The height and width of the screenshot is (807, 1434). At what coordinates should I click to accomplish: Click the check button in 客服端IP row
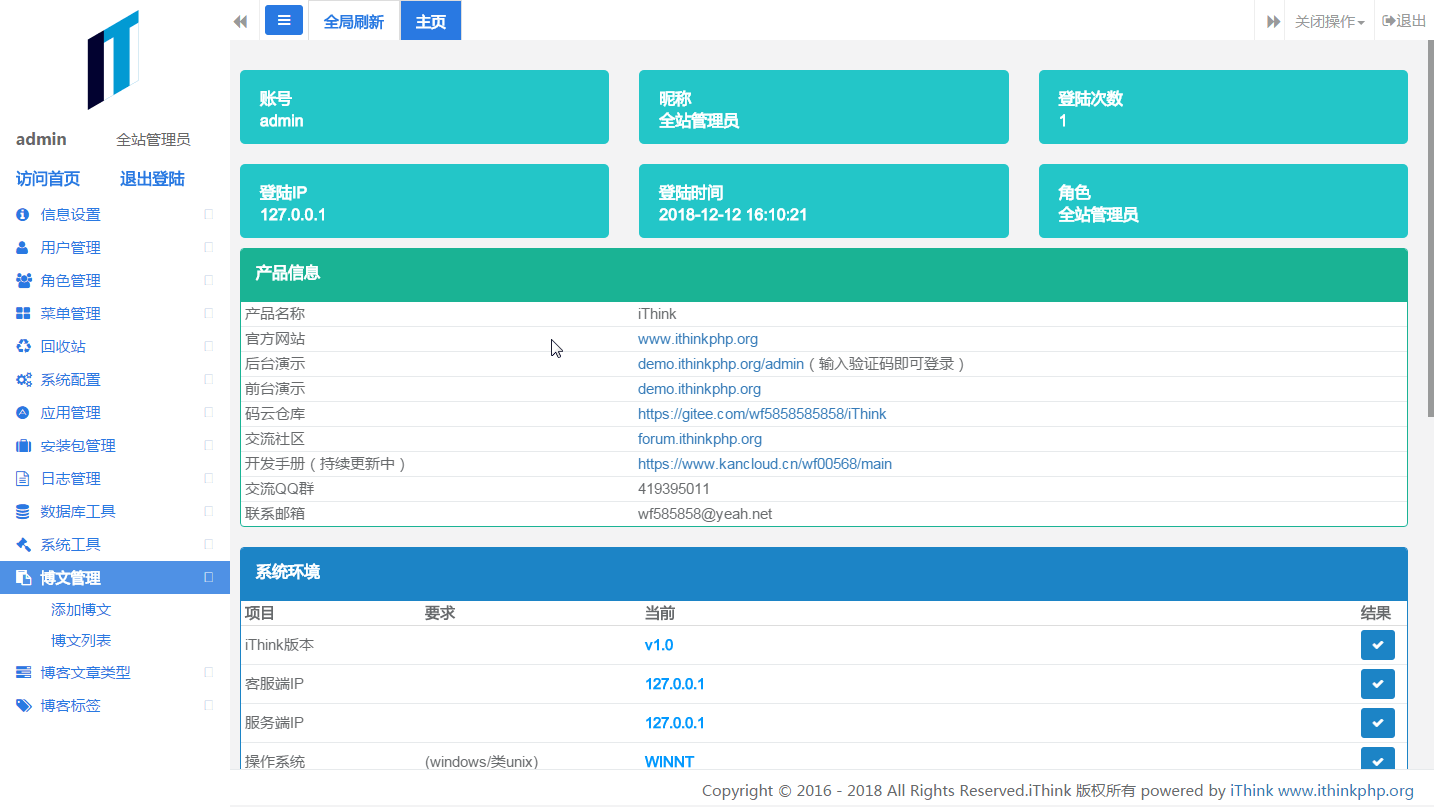[1377, 684]
